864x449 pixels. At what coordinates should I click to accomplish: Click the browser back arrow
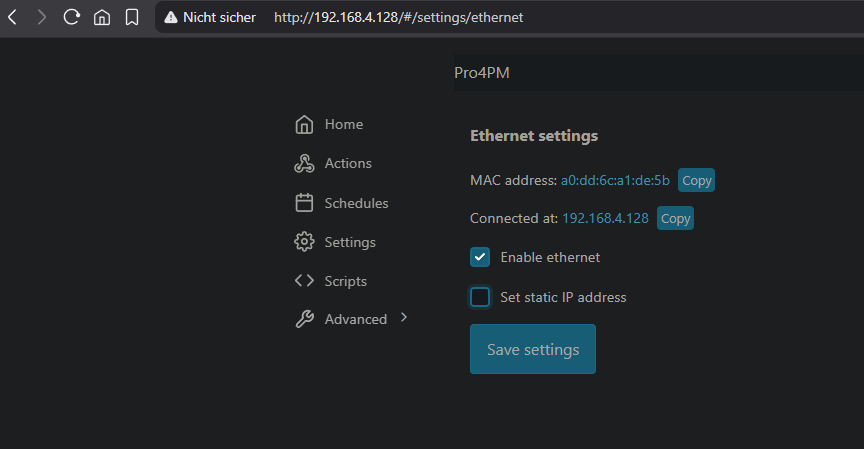pyautogui.click(x=12, y=17)
